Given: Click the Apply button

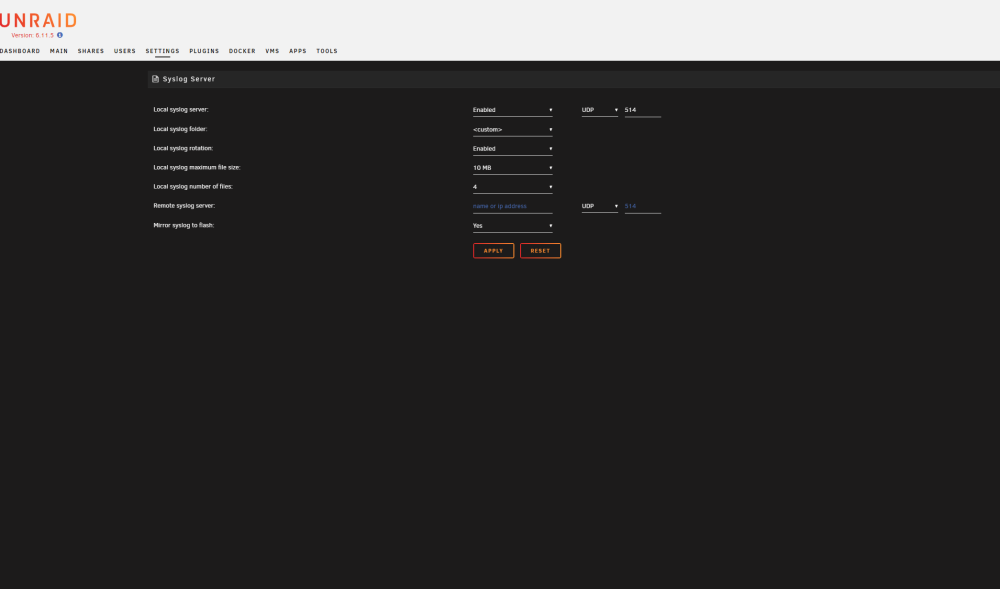Looking at the screenshot, I should click(x=494, y=251).
